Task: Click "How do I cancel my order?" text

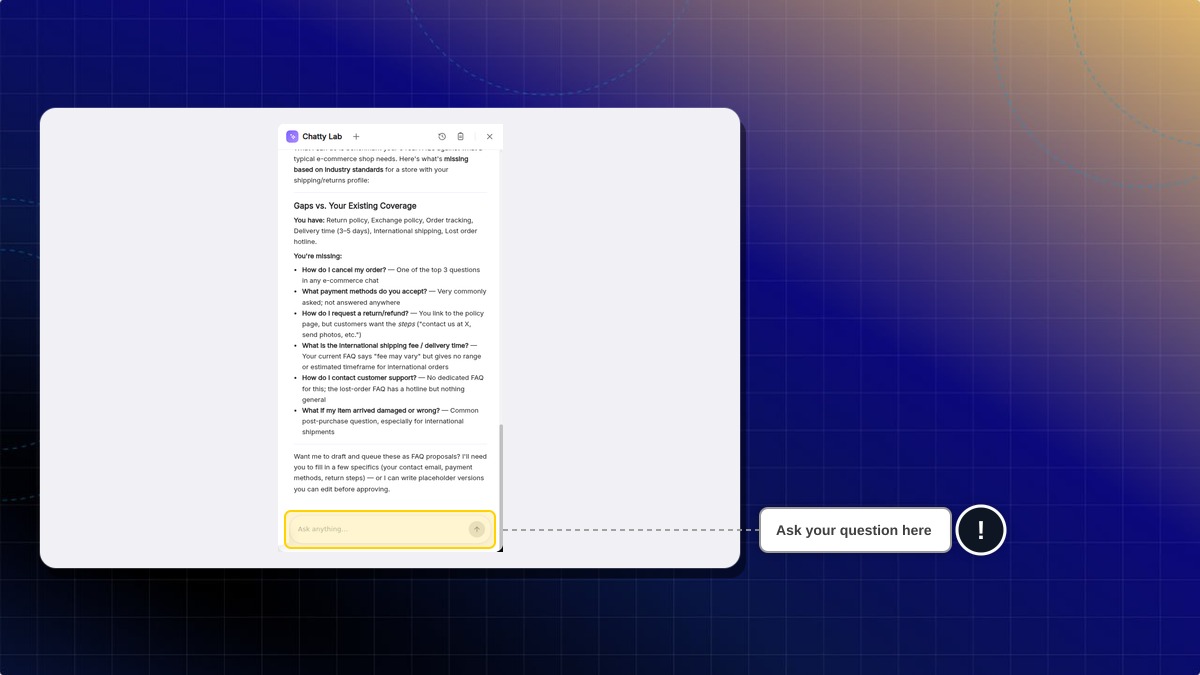Action: 344,270
